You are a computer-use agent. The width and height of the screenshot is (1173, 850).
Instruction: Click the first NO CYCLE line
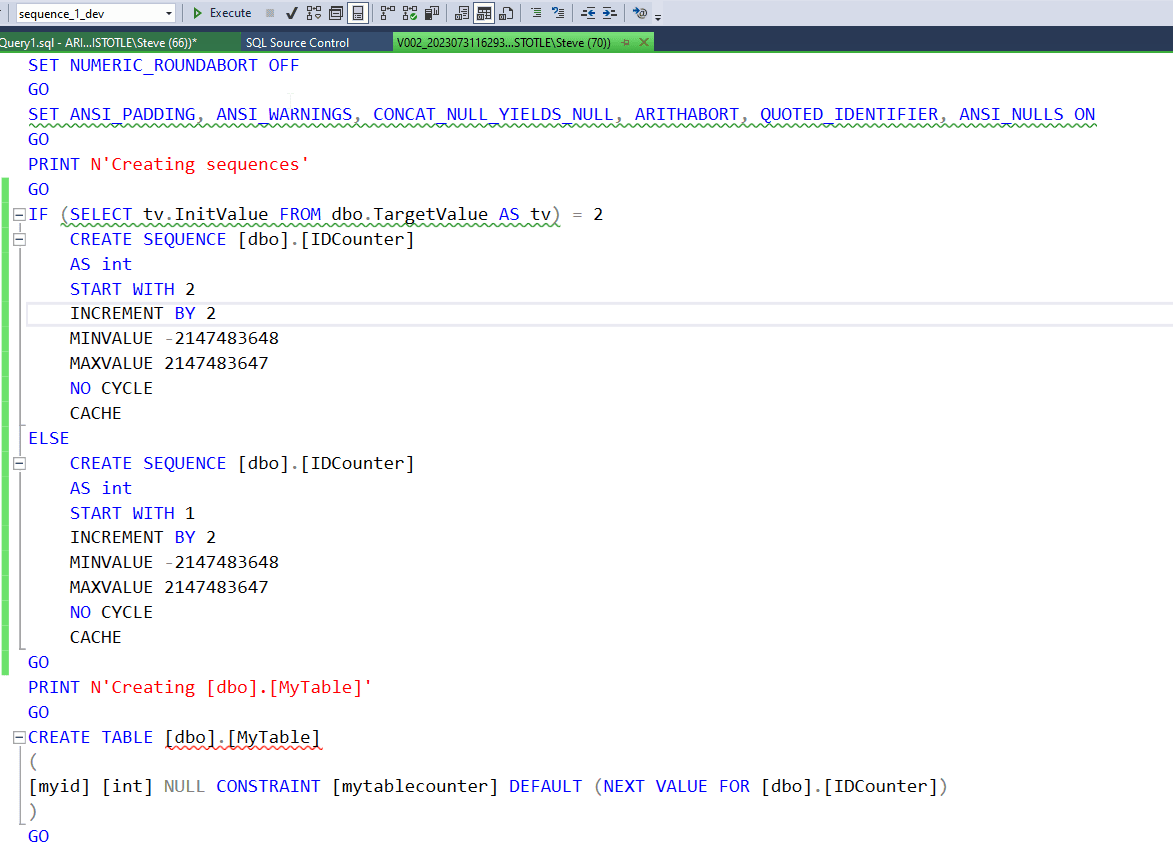coord(111,388)
